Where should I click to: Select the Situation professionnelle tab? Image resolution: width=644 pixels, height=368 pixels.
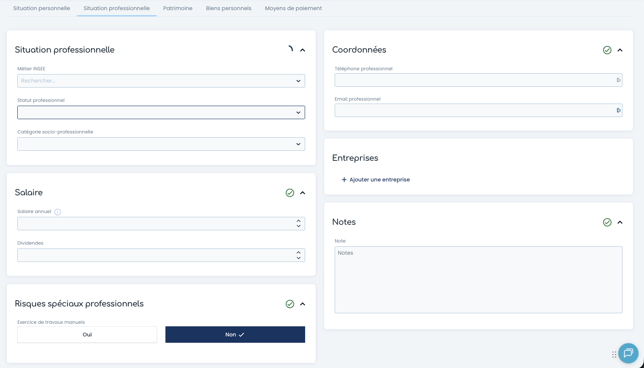(x=117, y=8)
